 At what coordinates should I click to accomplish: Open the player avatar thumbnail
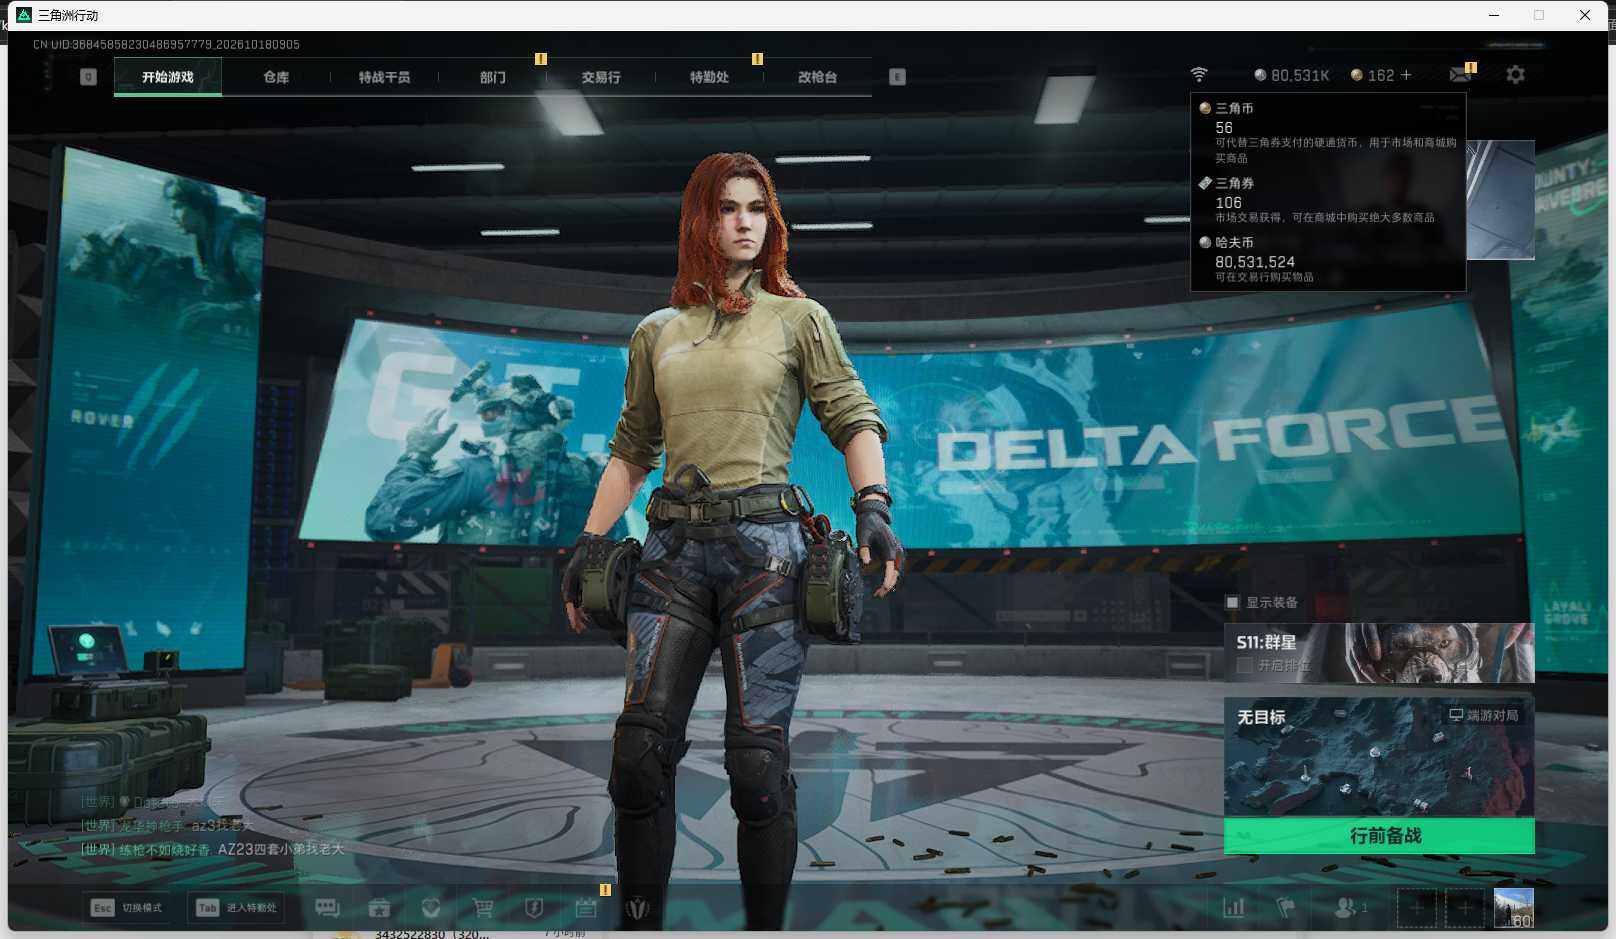tap(1513, 908)
